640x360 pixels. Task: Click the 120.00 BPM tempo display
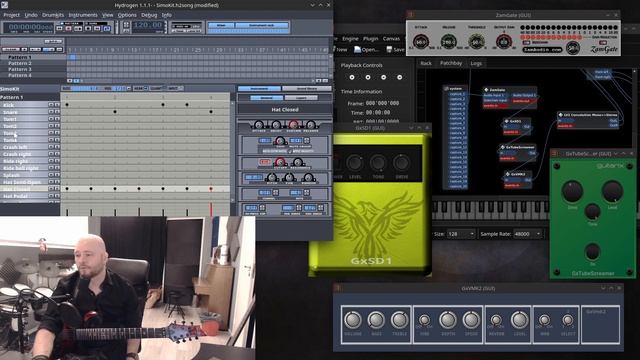148,26
